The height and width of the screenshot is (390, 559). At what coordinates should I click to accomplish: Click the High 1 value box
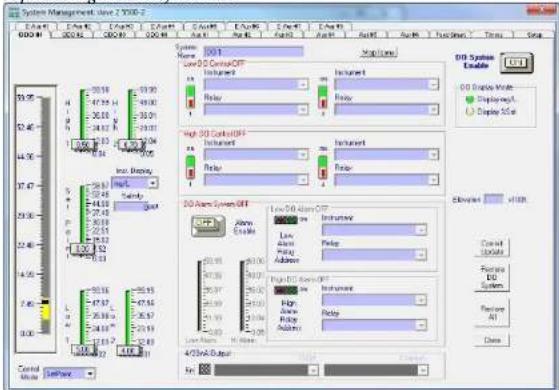83,145
